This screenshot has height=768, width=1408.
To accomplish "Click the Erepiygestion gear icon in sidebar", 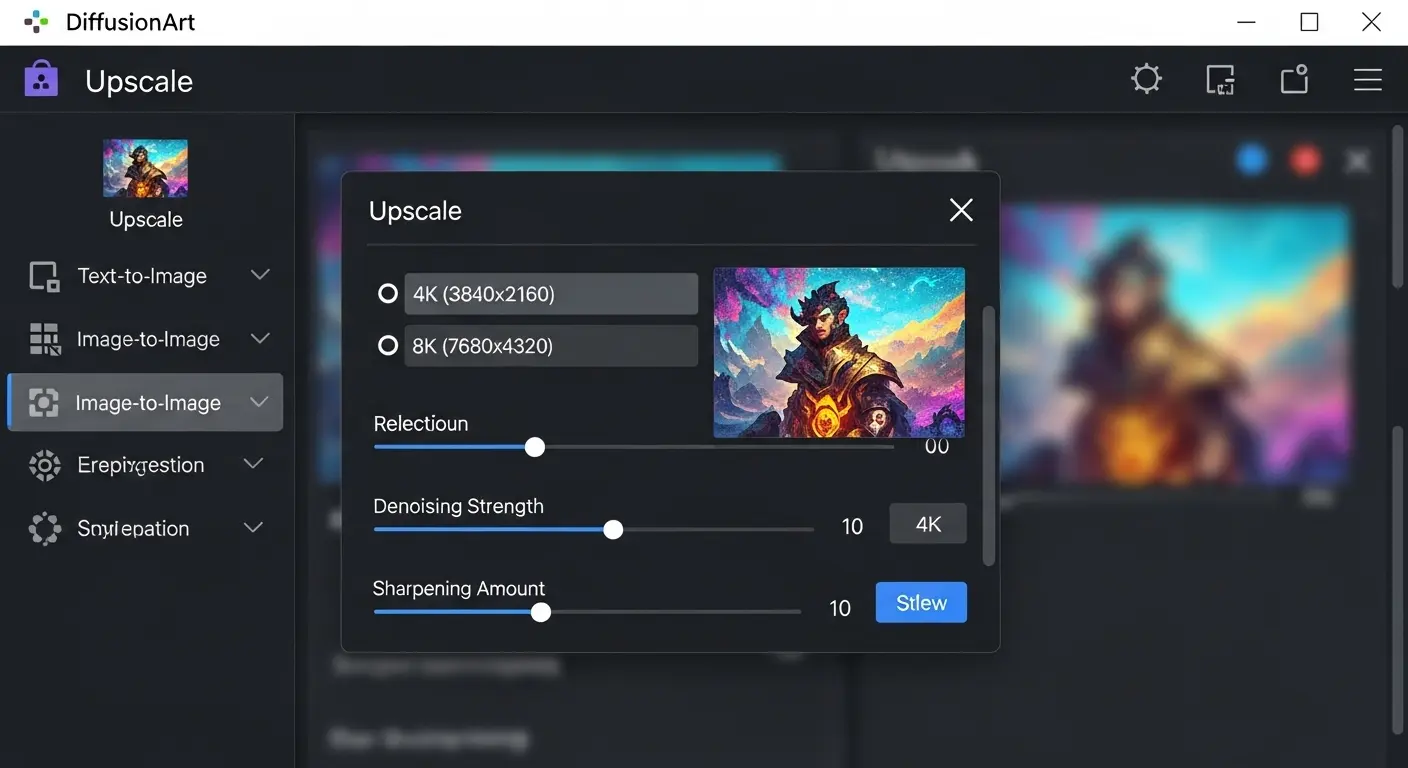I will pos(44,465).
